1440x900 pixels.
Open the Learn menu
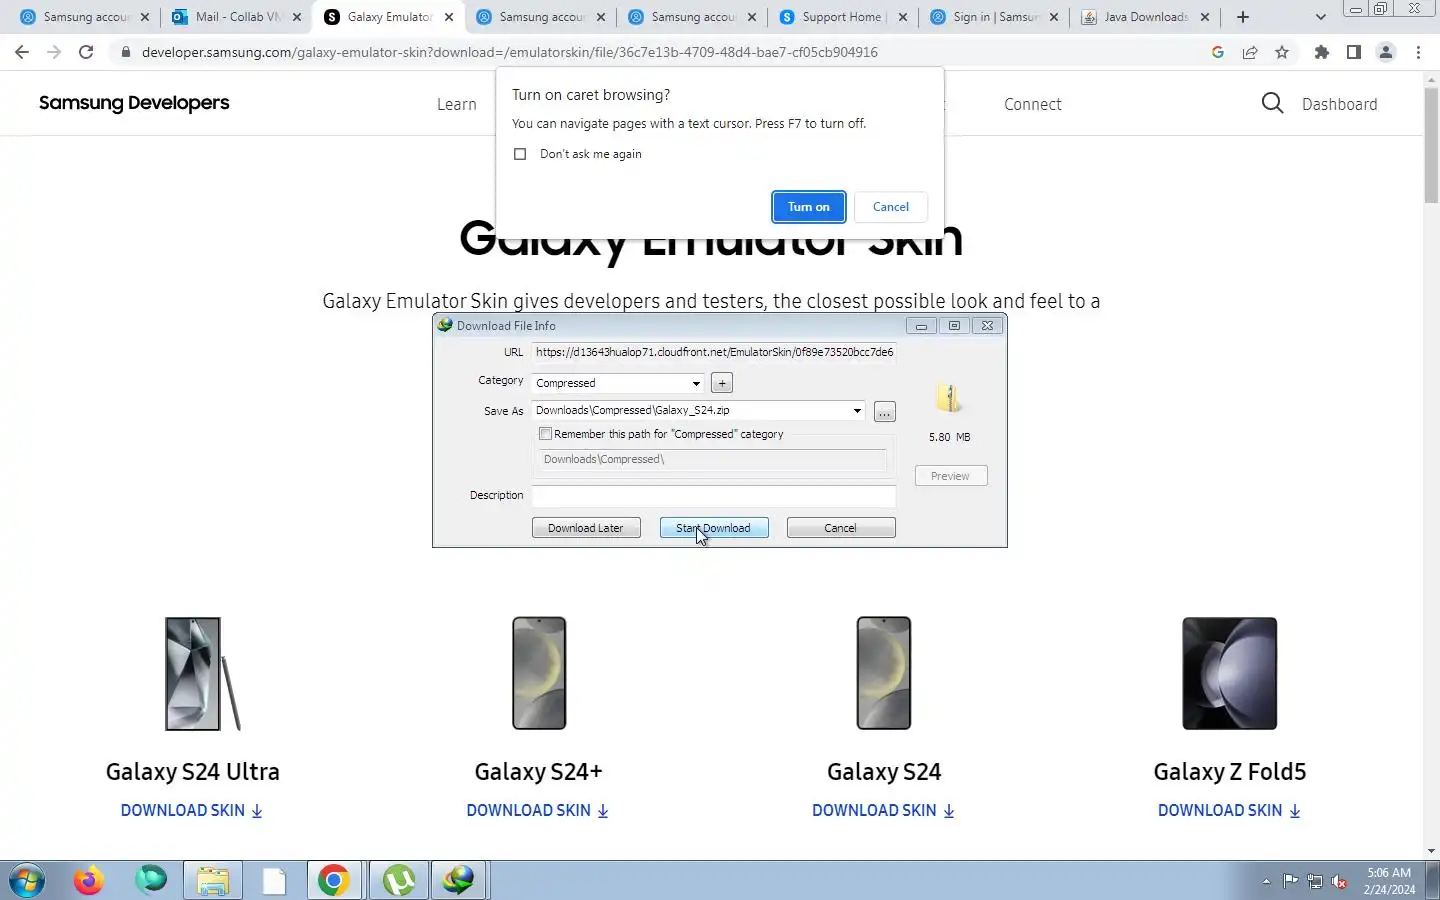click(x=457, y=104)
